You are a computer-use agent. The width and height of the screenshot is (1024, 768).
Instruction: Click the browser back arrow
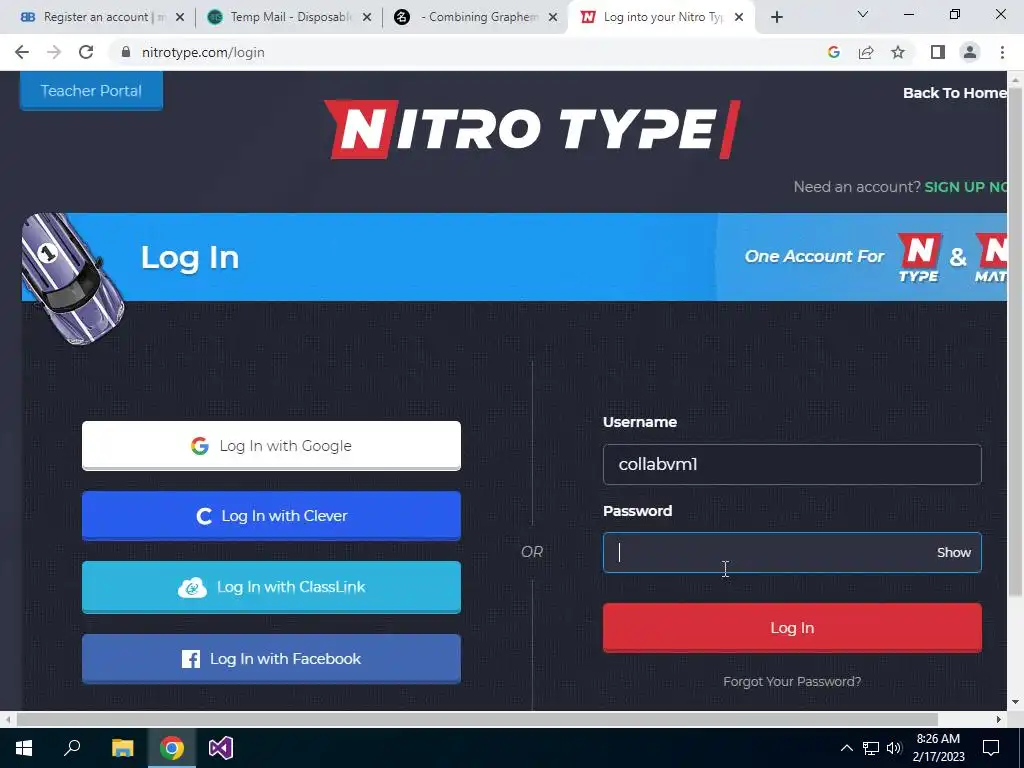click(x=22, y=52)
